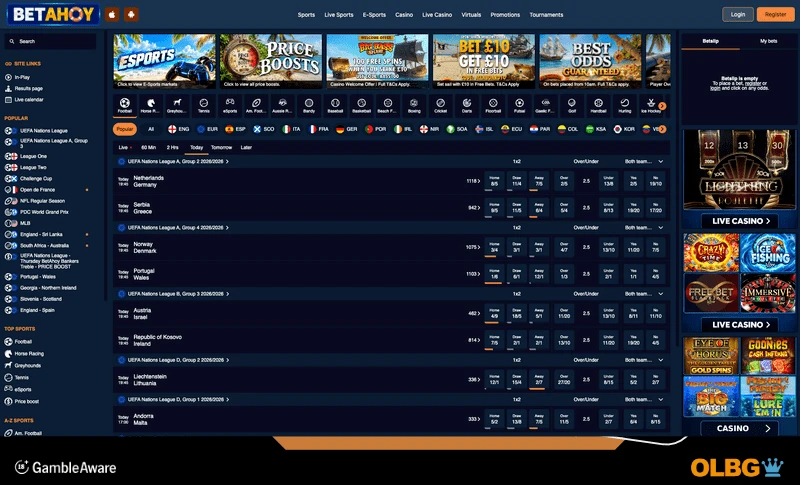Select the Horse Racing sport icon
The width and height of the screenshot is (800, 485).
[x=151, y=106]
